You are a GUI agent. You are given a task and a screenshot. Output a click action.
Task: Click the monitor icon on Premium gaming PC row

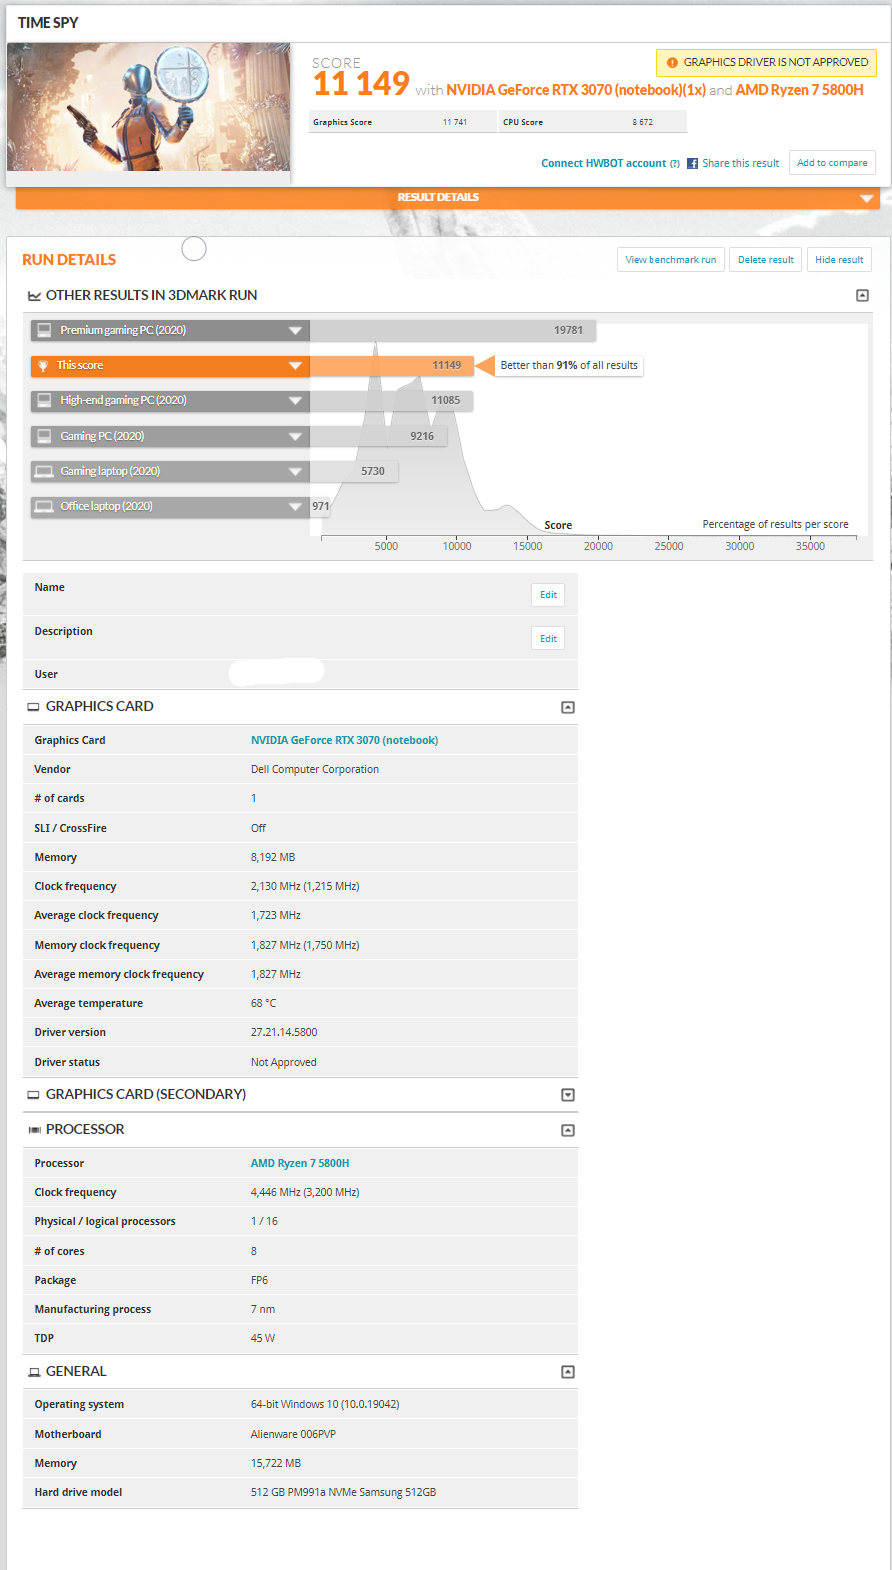click(44, 330)
